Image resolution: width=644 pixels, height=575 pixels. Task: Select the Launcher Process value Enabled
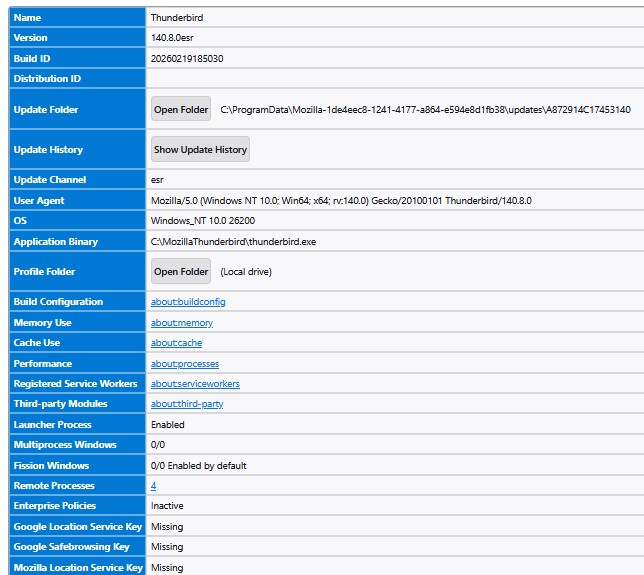(x=168, y=425)
